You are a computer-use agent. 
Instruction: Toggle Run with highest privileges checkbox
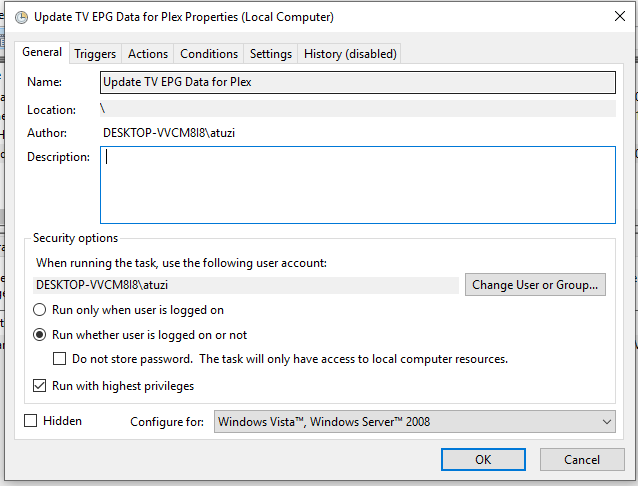(41, 386)
